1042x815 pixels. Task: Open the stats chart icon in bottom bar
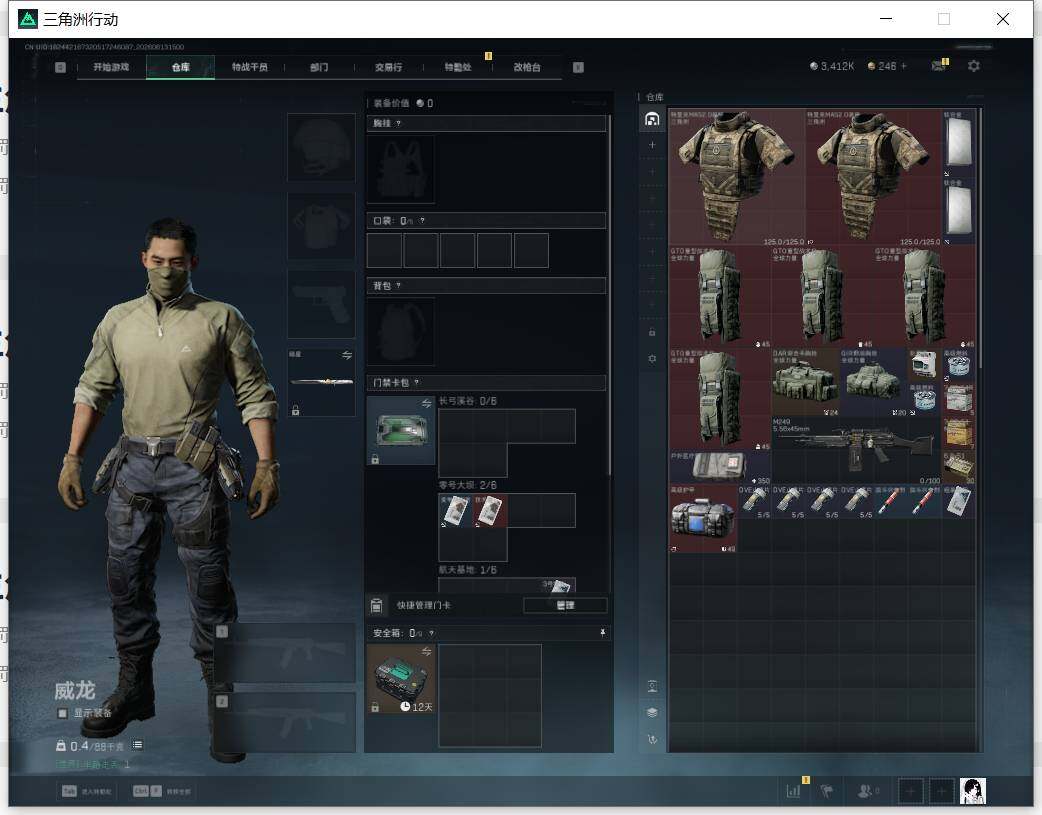pyautogui.click(x=793, y=790)
